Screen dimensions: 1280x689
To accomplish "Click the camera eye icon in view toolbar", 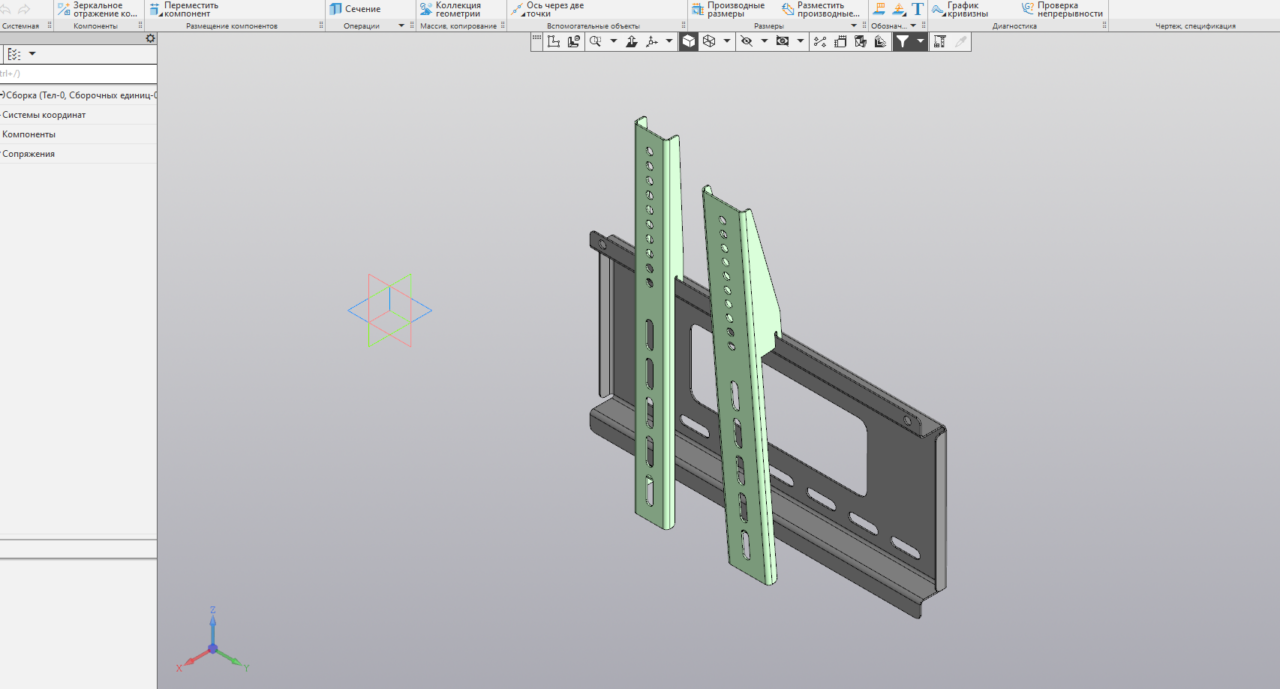I will [x=781, y=41].
